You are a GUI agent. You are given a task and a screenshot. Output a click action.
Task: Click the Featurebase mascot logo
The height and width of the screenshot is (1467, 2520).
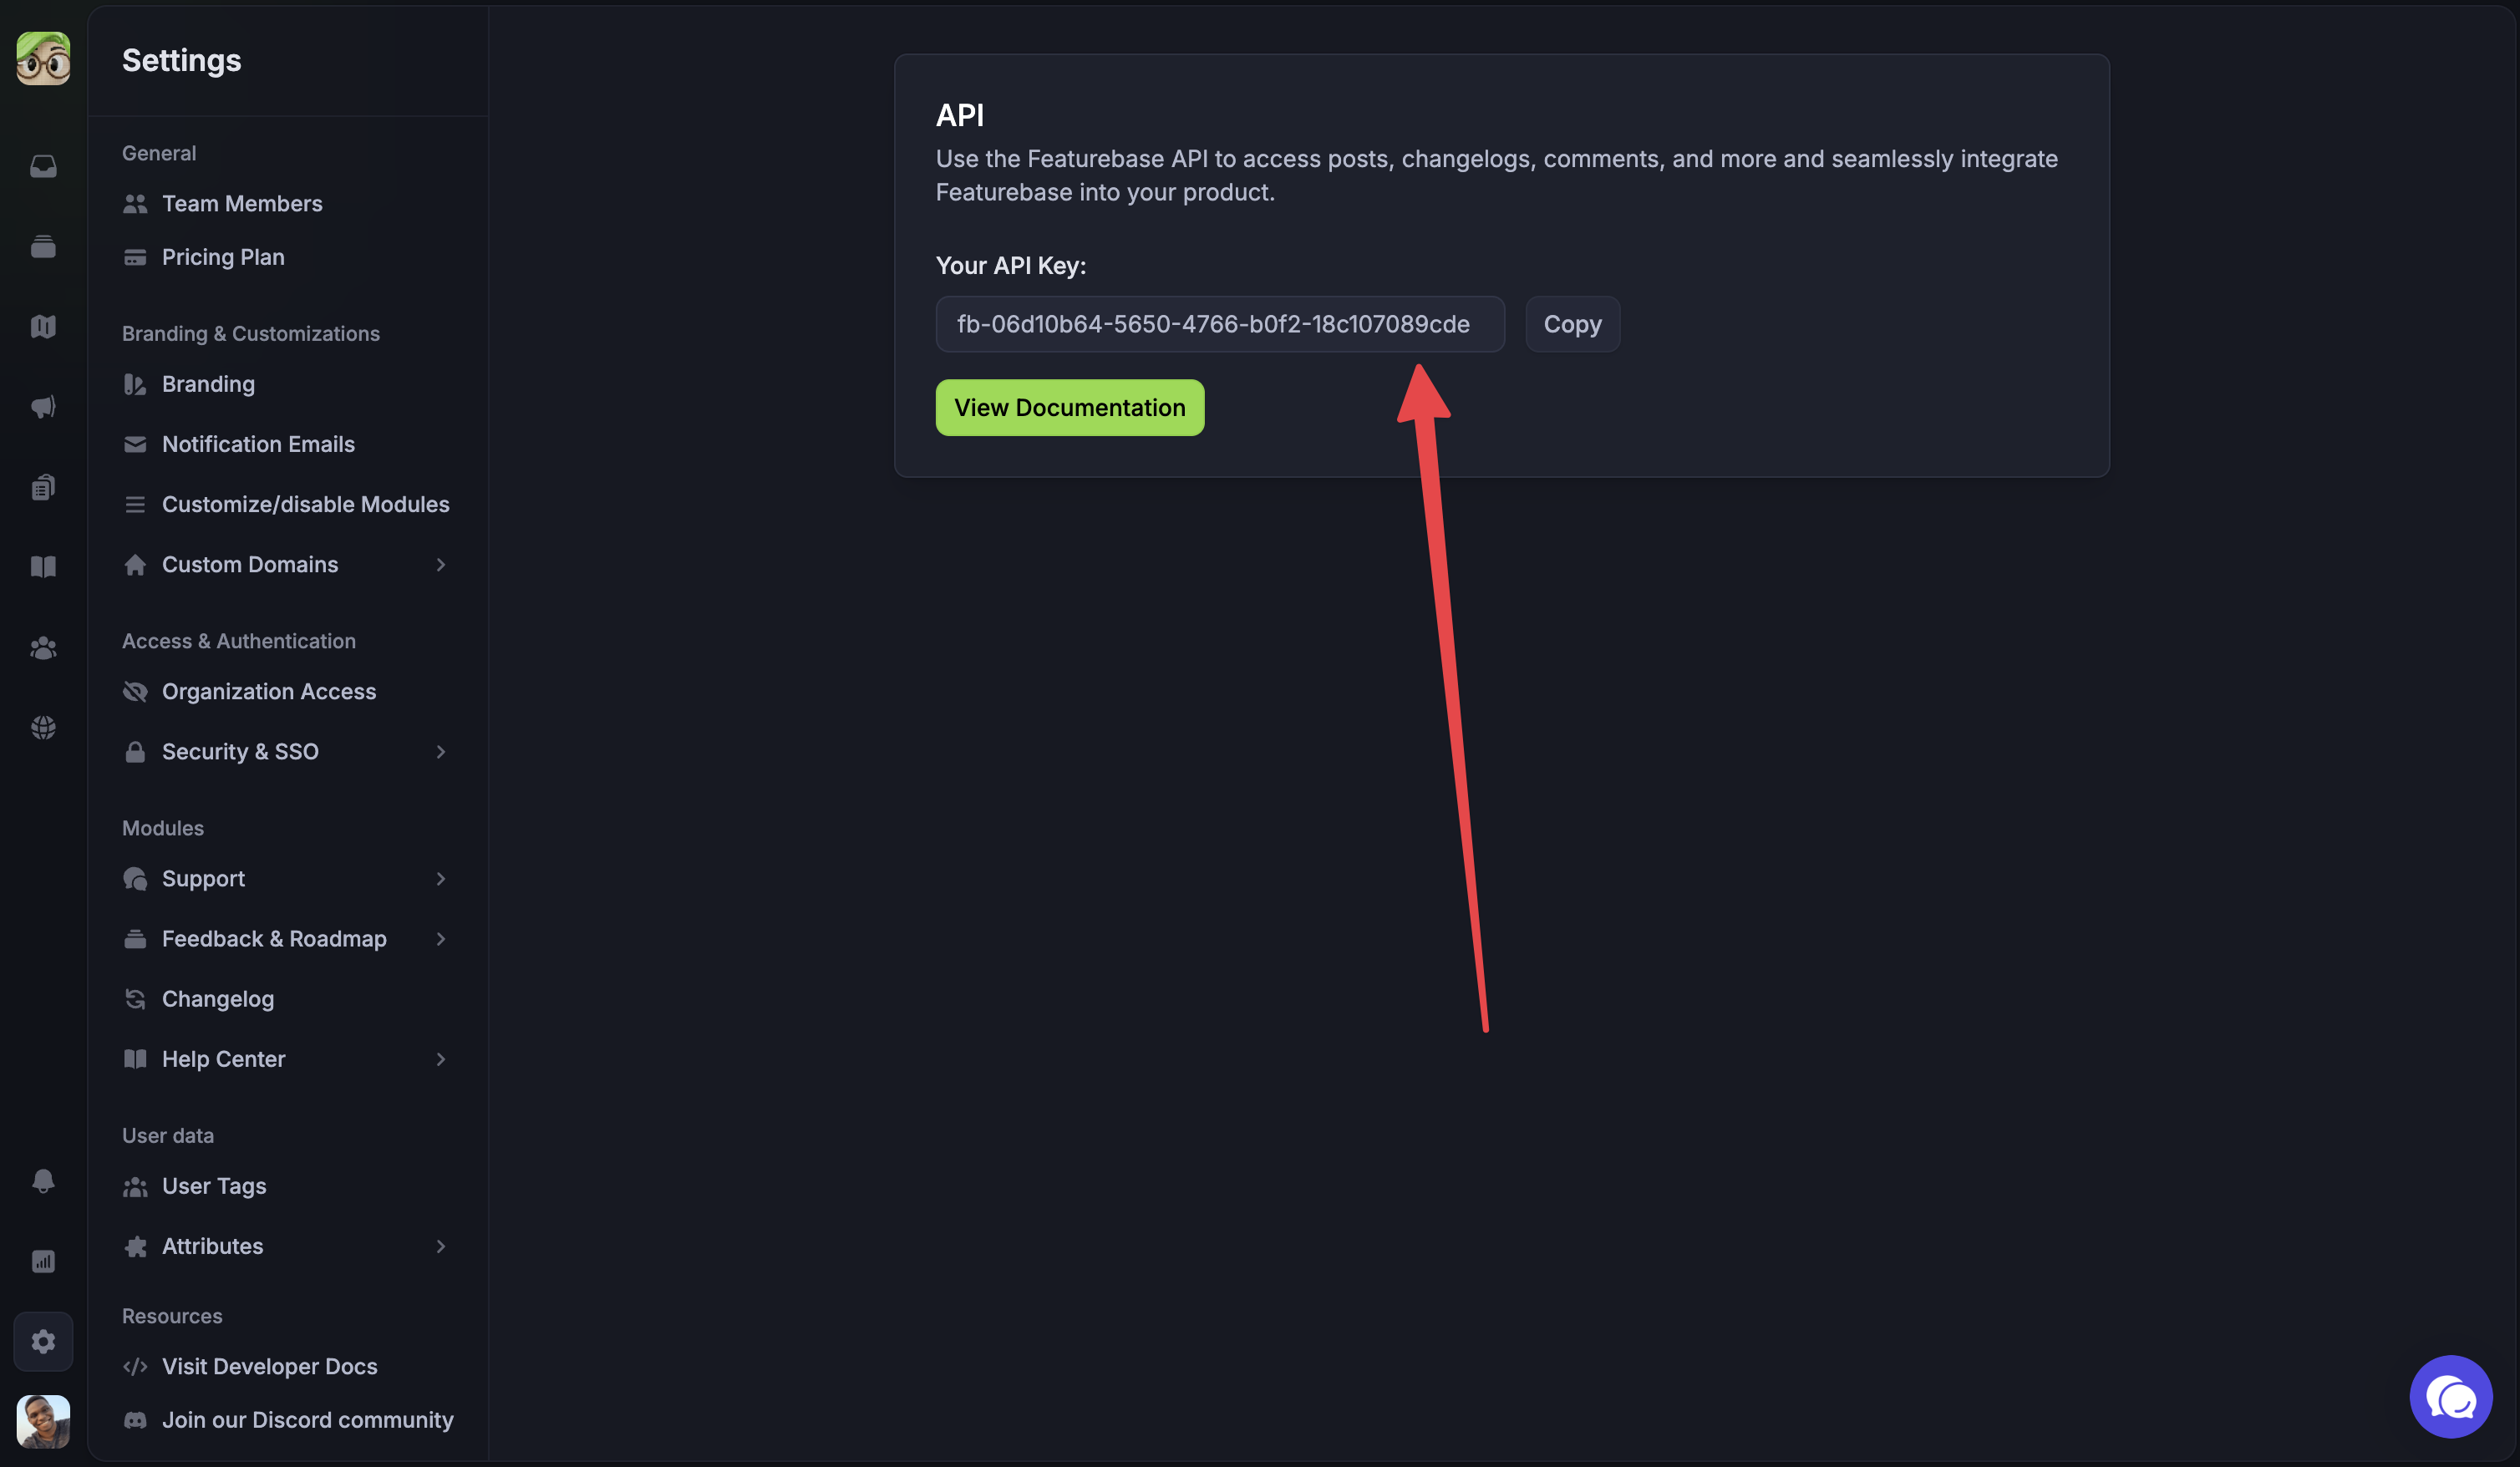coord(43,58)
